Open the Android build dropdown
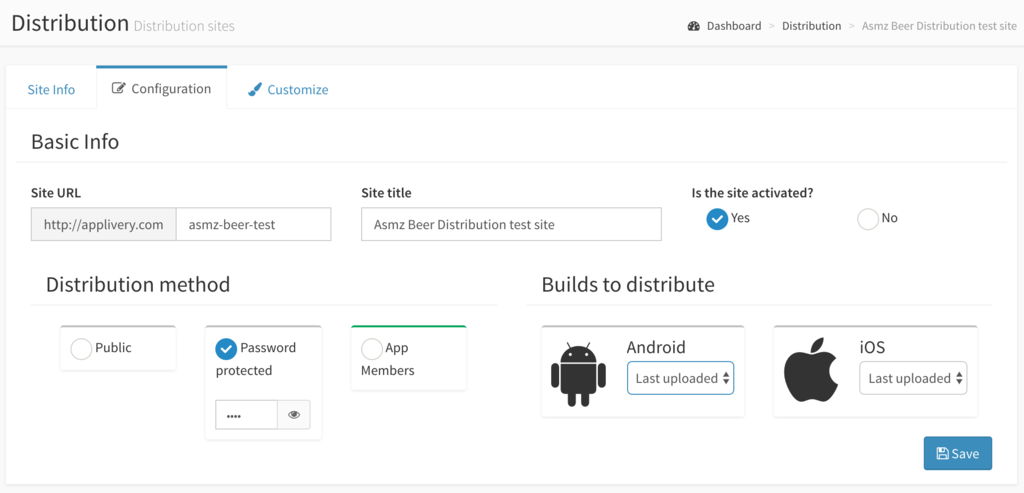 point(680,378)
